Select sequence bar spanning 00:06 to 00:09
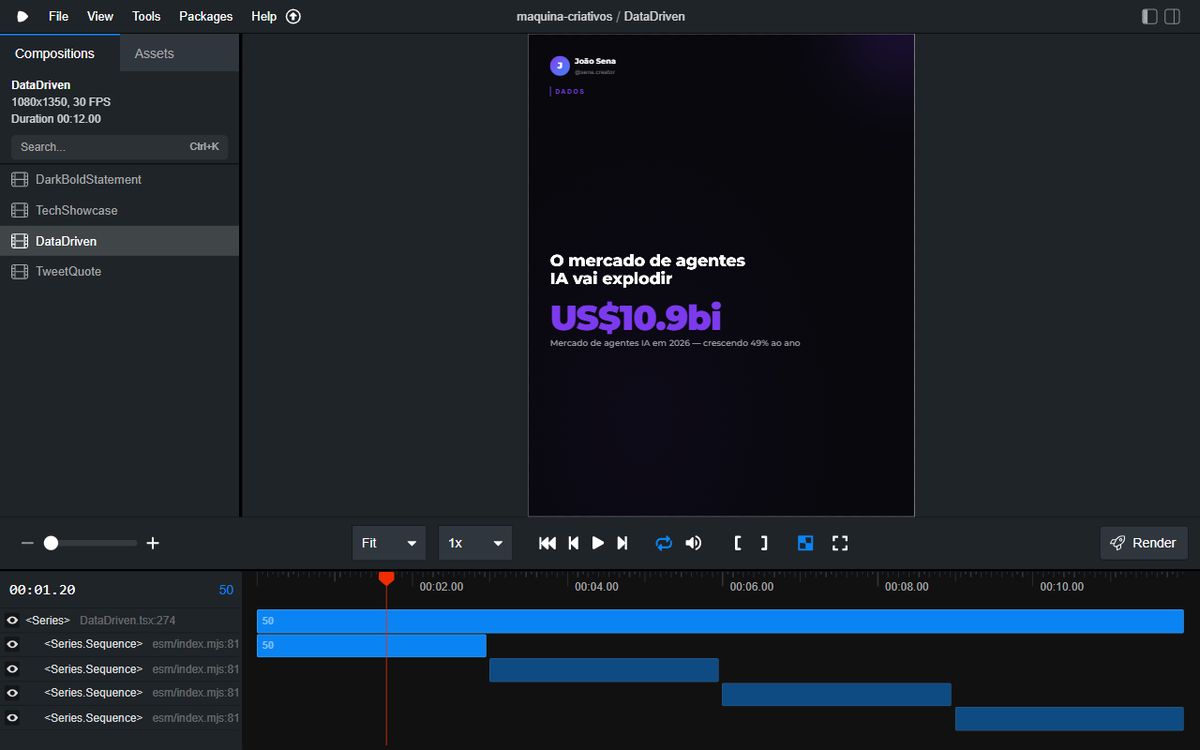This screenshot has height=750, width=1200. coord(836,694)
